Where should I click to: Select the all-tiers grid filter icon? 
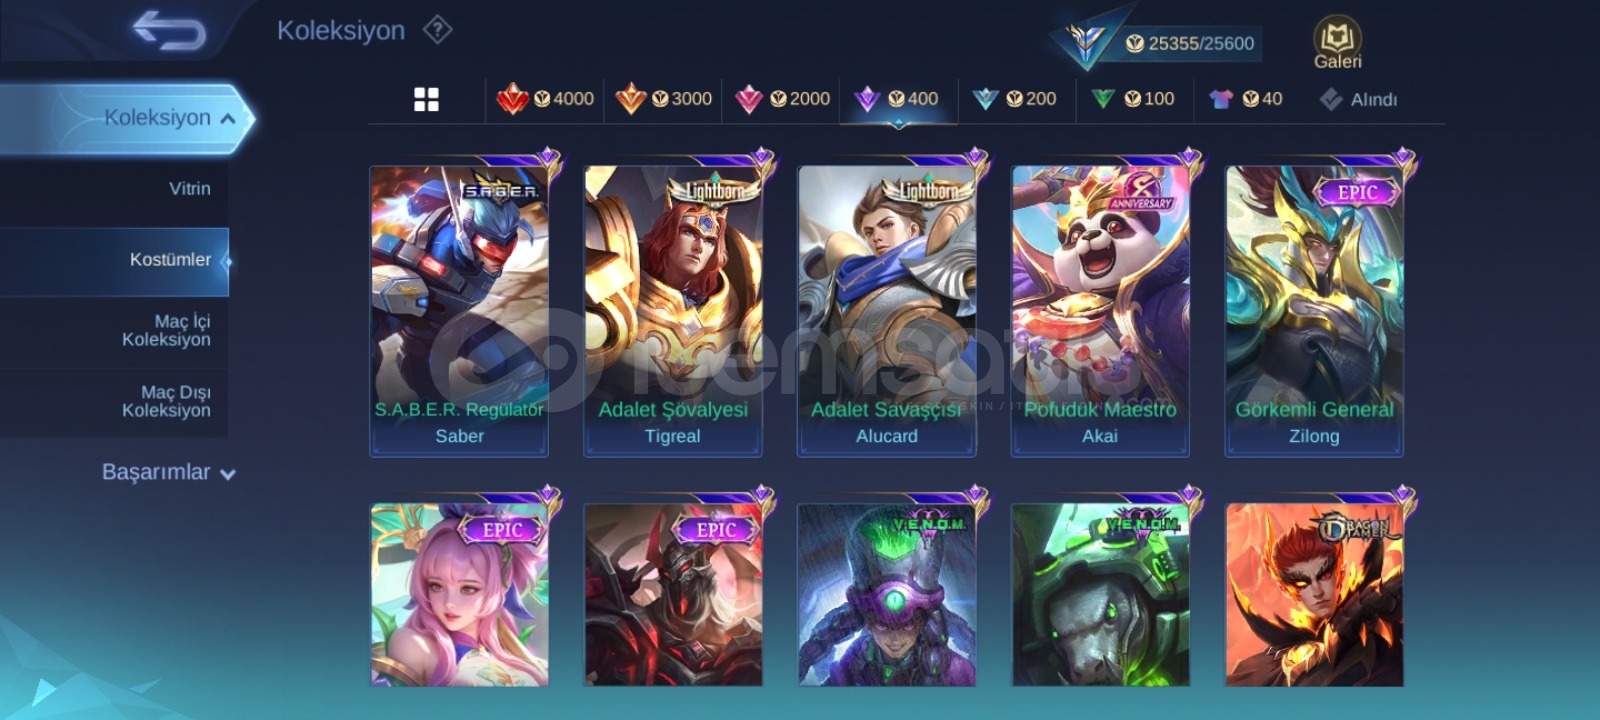tap(426, 99)
